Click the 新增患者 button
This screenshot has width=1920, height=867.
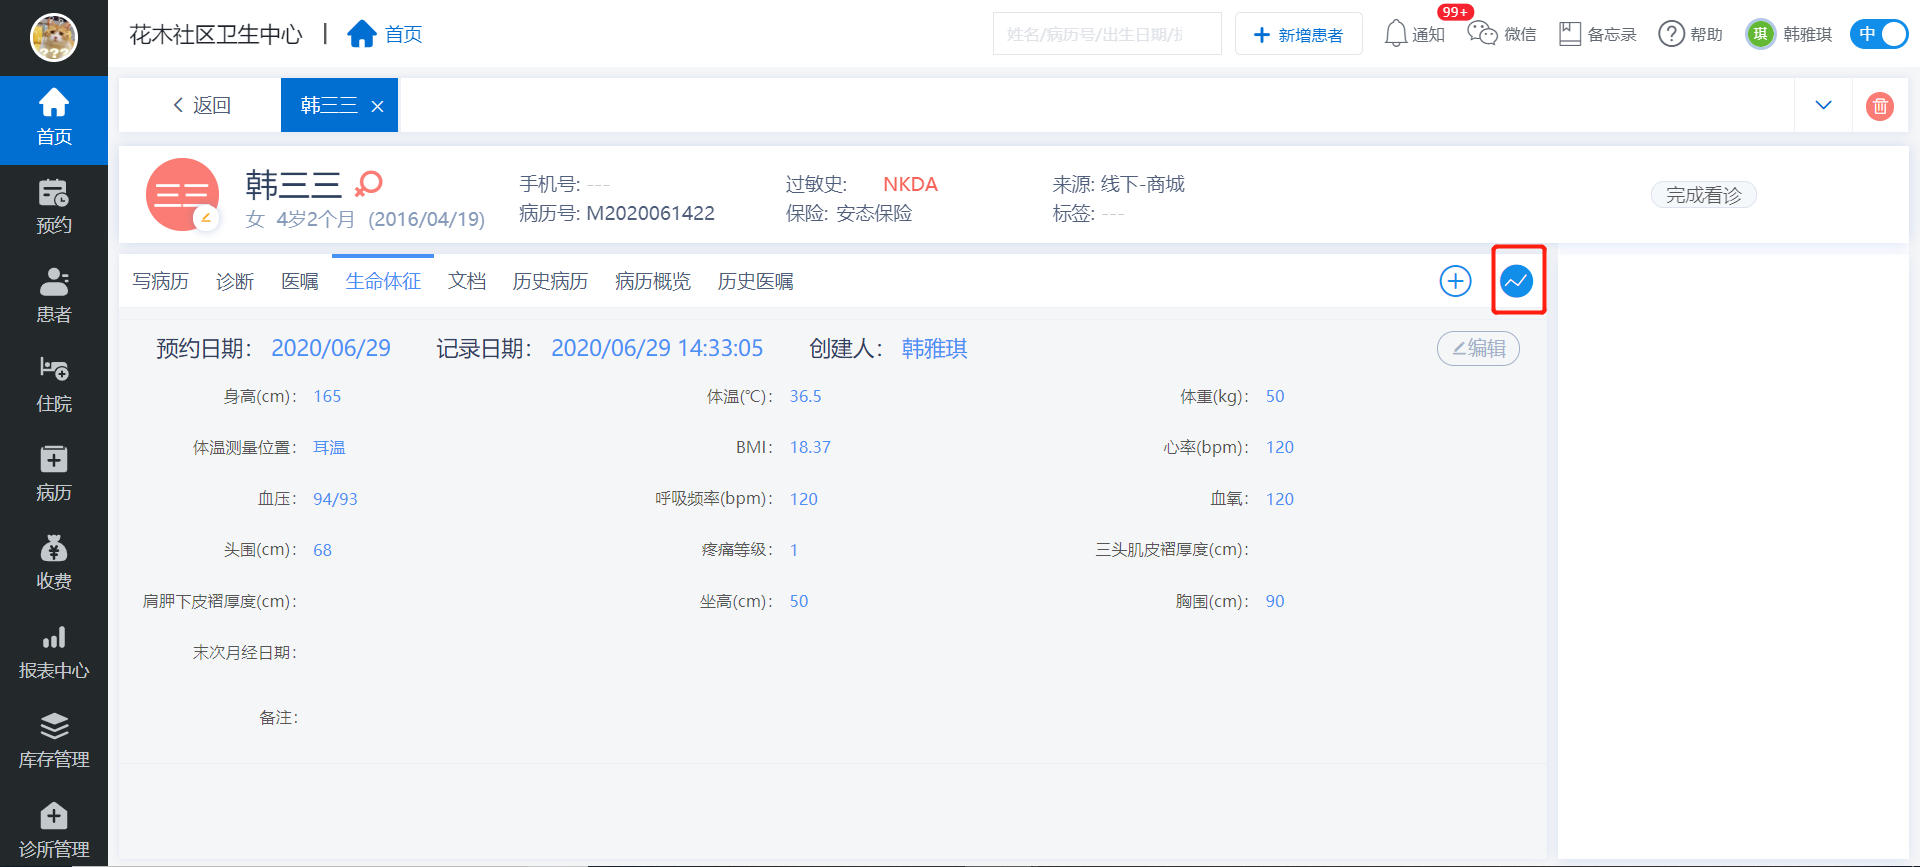(1298, 34)
